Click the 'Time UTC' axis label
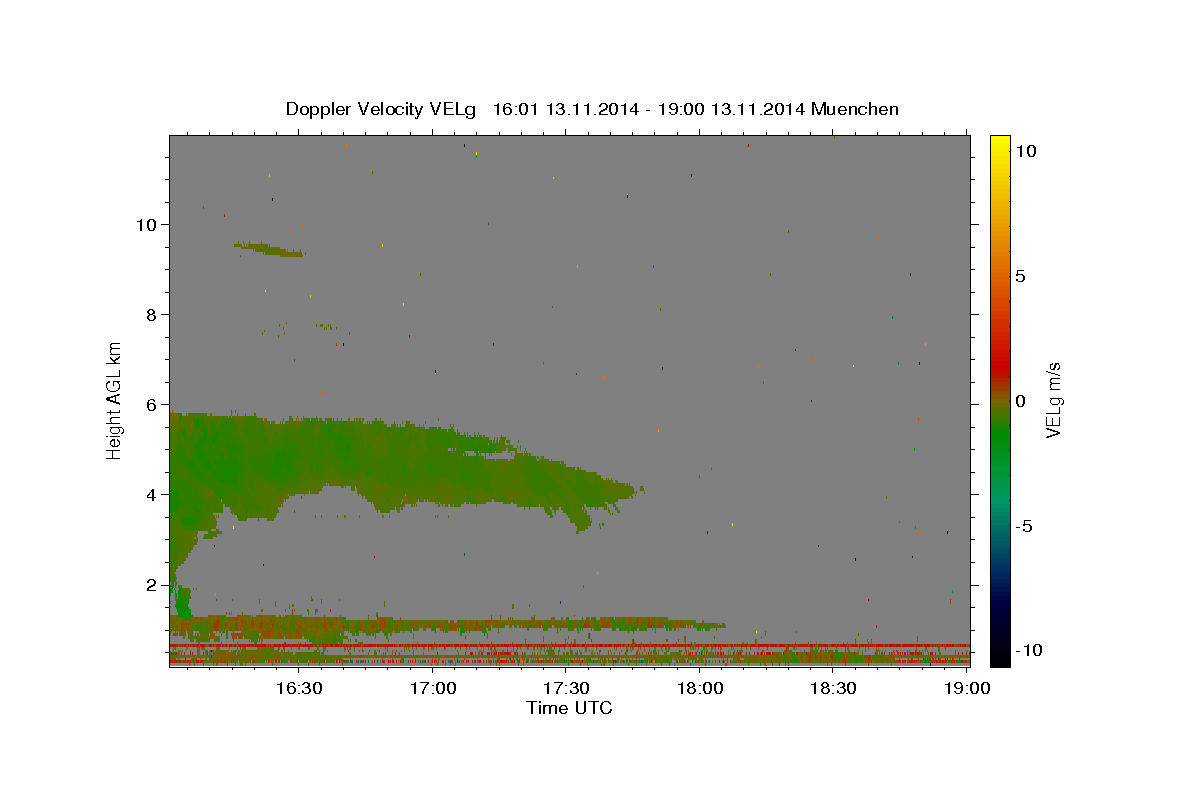Image resolution: width=1200 pixels, height=800 pixels. pos(569,708)
